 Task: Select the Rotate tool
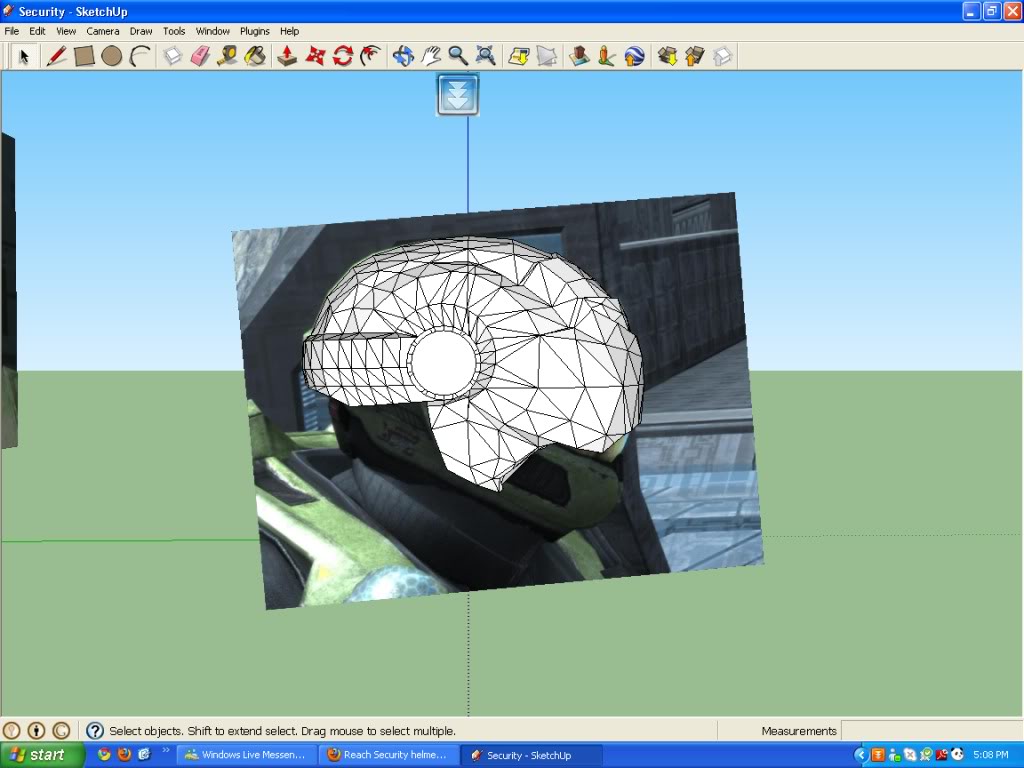point(343,57)
